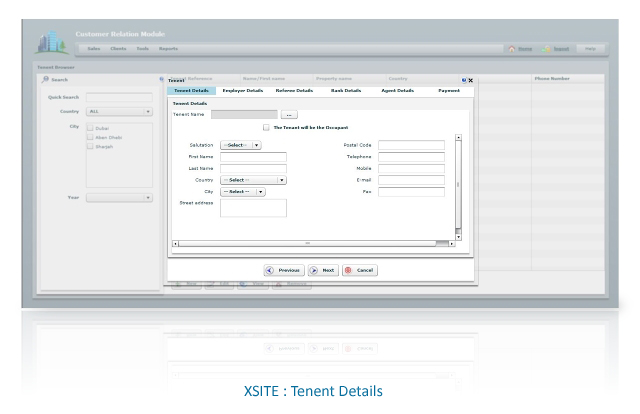Image resolution: width=640 pixels, height=414 pixels.
Task: Switch to the Employer Details tab
Action: tap(242, 91)
